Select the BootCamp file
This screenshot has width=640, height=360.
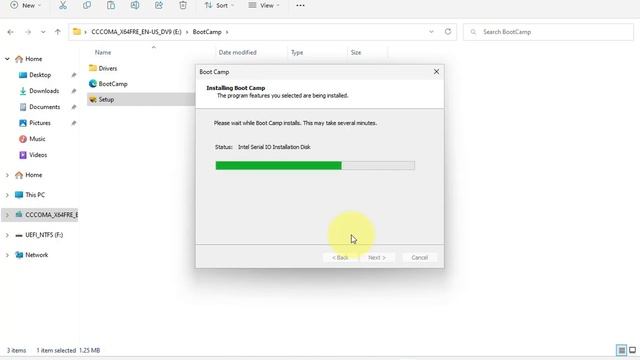pyautogui.click(x=113, y=84)
